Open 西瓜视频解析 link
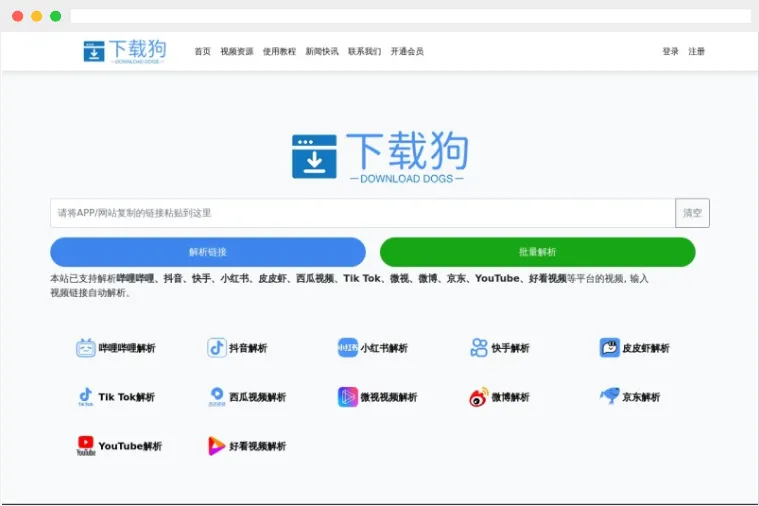 tap(258, 397)
